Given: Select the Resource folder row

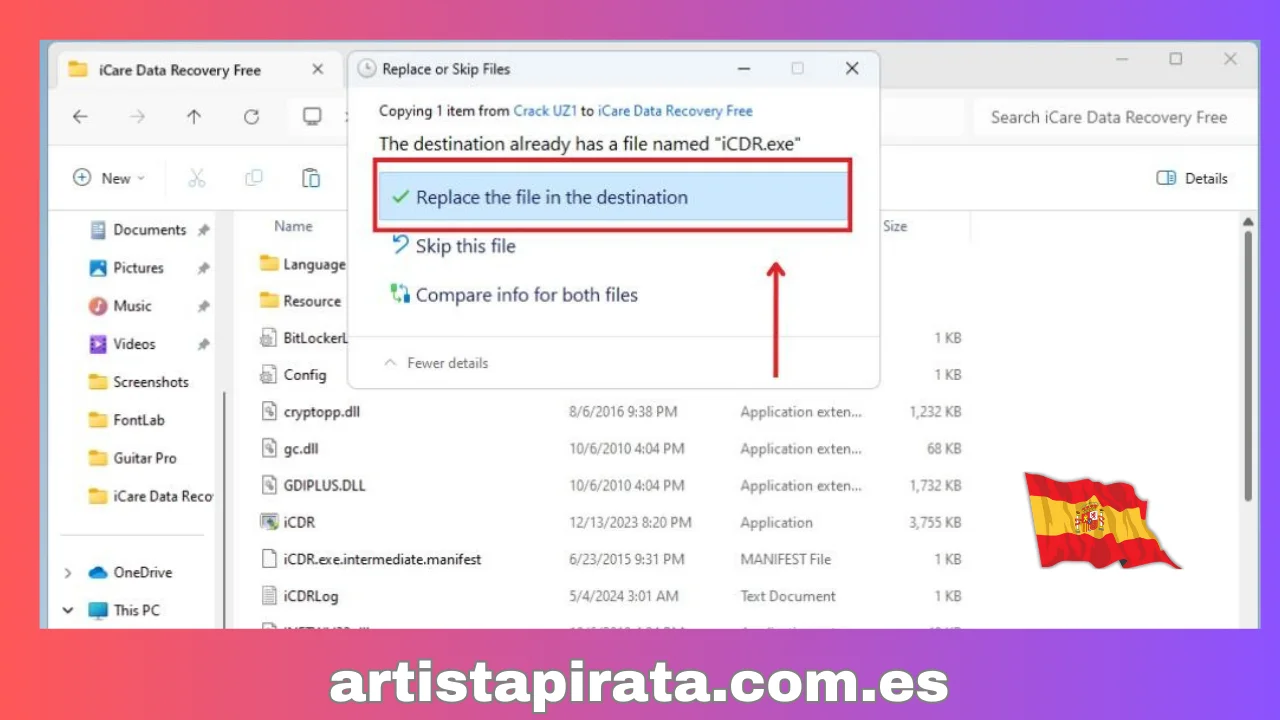Looking at the screenshot, I should point(302,301).
